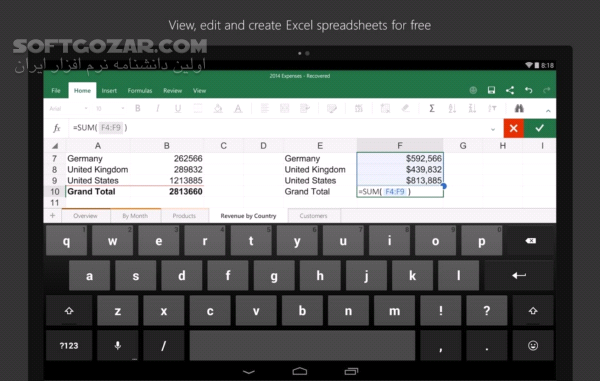The width and height of the screenshot is (600, 381).
Task: Switch to the View ribbon tab
Action: (199, 91)
